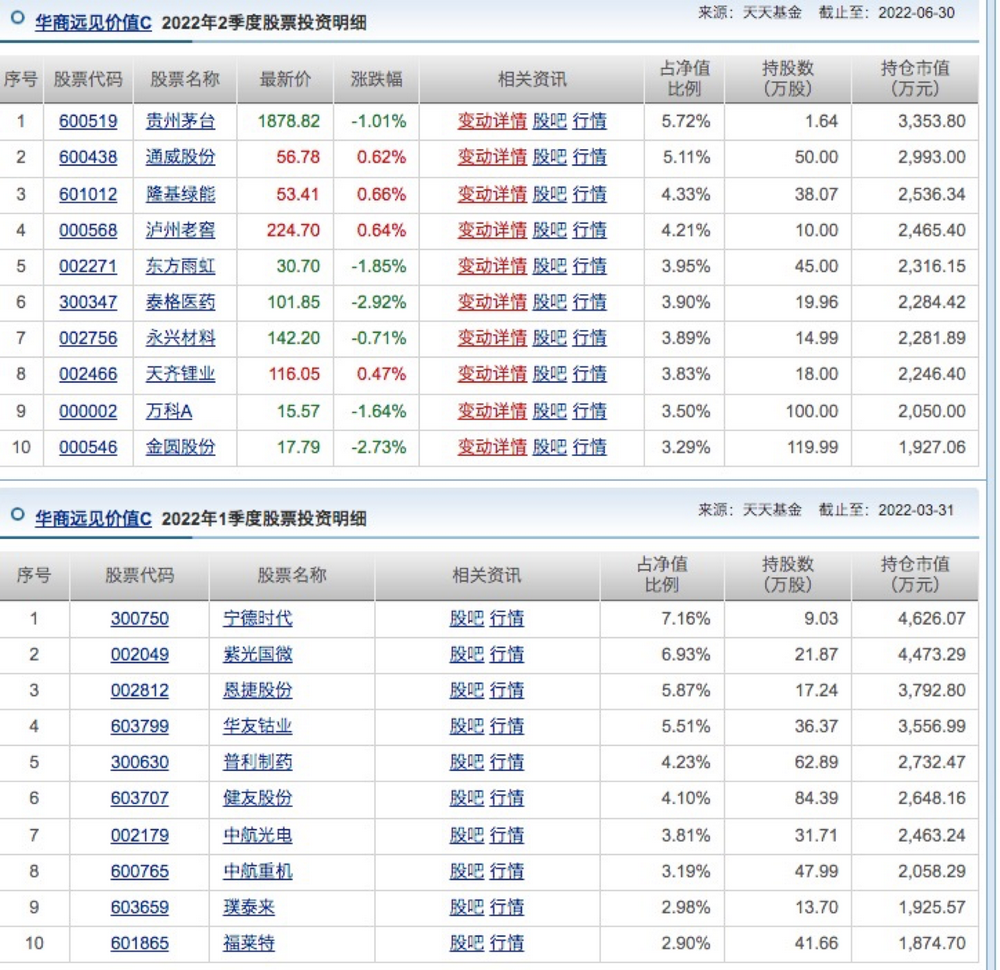Image resolution: width=1000 pixels, height=970 pixels.
Task: Open 华商远见价值C link in 1季度 header
Action: pos(93,518)
